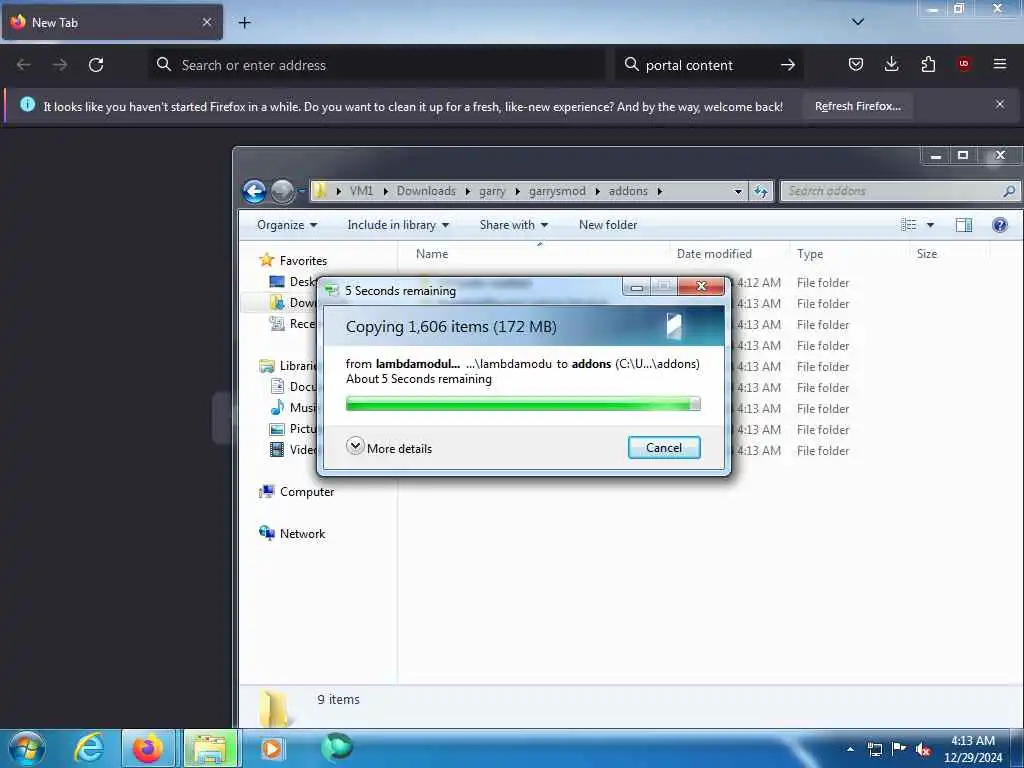Image resolution: width=1024 pixels, height=768 pixels.
Task: Select Computer in navigation pane
Action: [x=307, y=492]
